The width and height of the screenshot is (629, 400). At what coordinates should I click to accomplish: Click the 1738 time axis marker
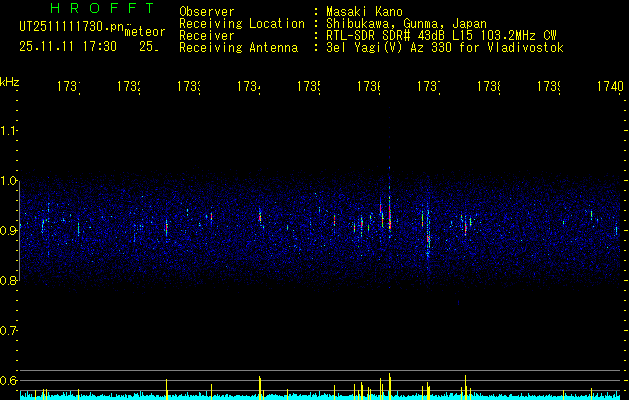[x=489, y=86]
